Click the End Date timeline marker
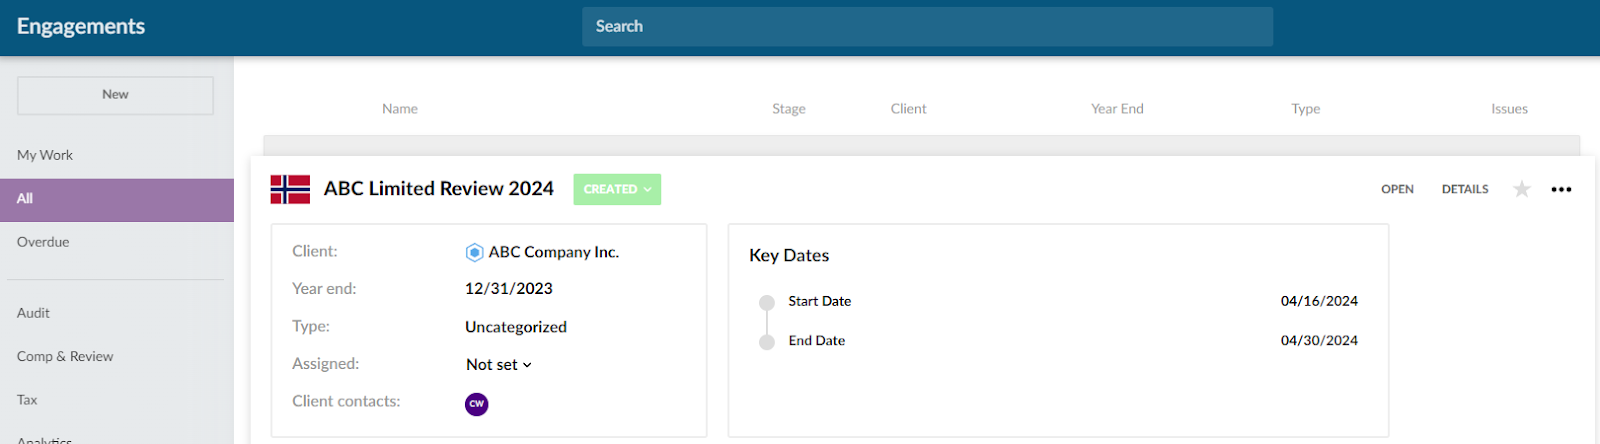The width and height of the screenshot is (1600, 444). pyautogui.click(x=767, y=342)
